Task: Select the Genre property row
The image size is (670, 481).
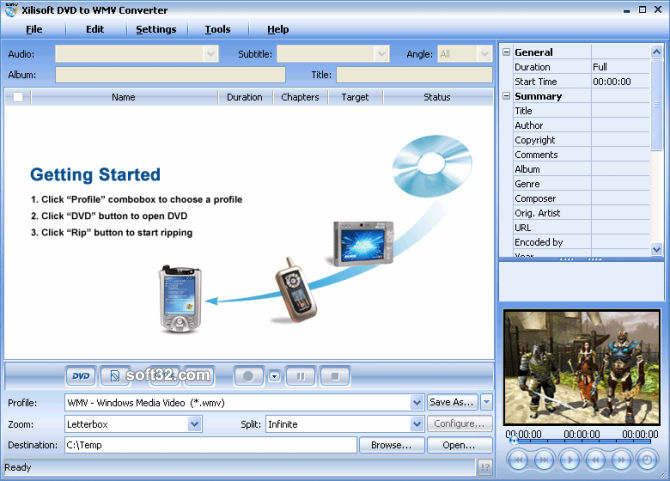Action: tap(581, 184)
